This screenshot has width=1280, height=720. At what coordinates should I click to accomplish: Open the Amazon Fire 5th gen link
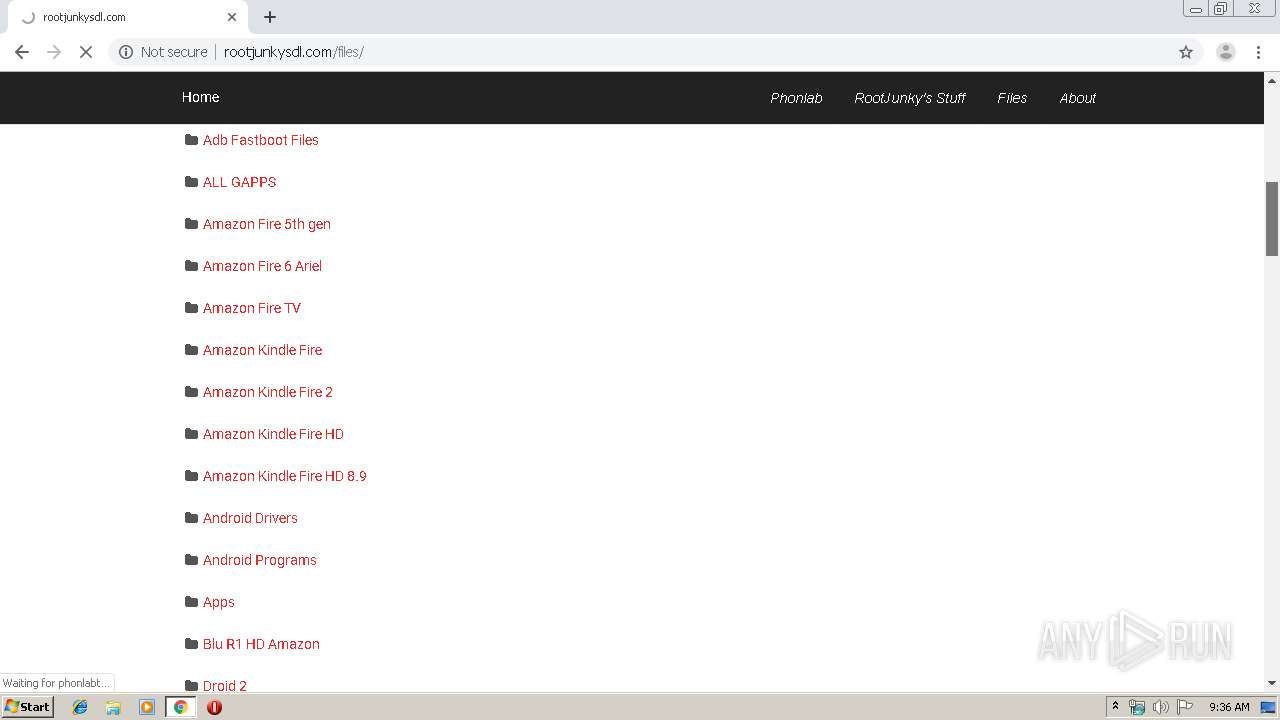267,224
